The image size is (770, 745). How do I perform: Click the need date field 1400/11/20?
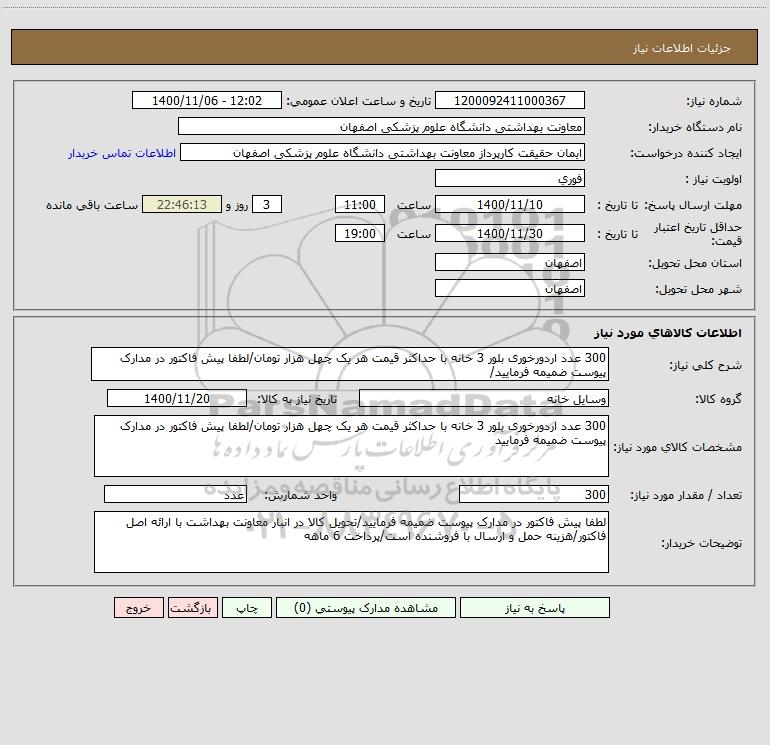pyautogui.click(x=177, y=398)
